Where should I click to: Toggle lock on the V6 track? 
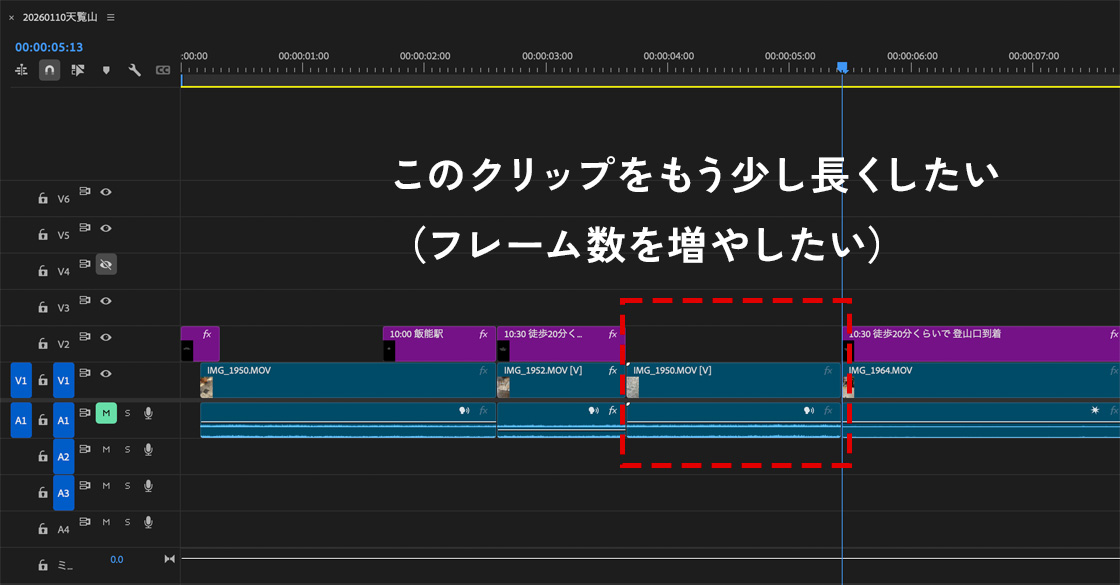pos(43,199)
